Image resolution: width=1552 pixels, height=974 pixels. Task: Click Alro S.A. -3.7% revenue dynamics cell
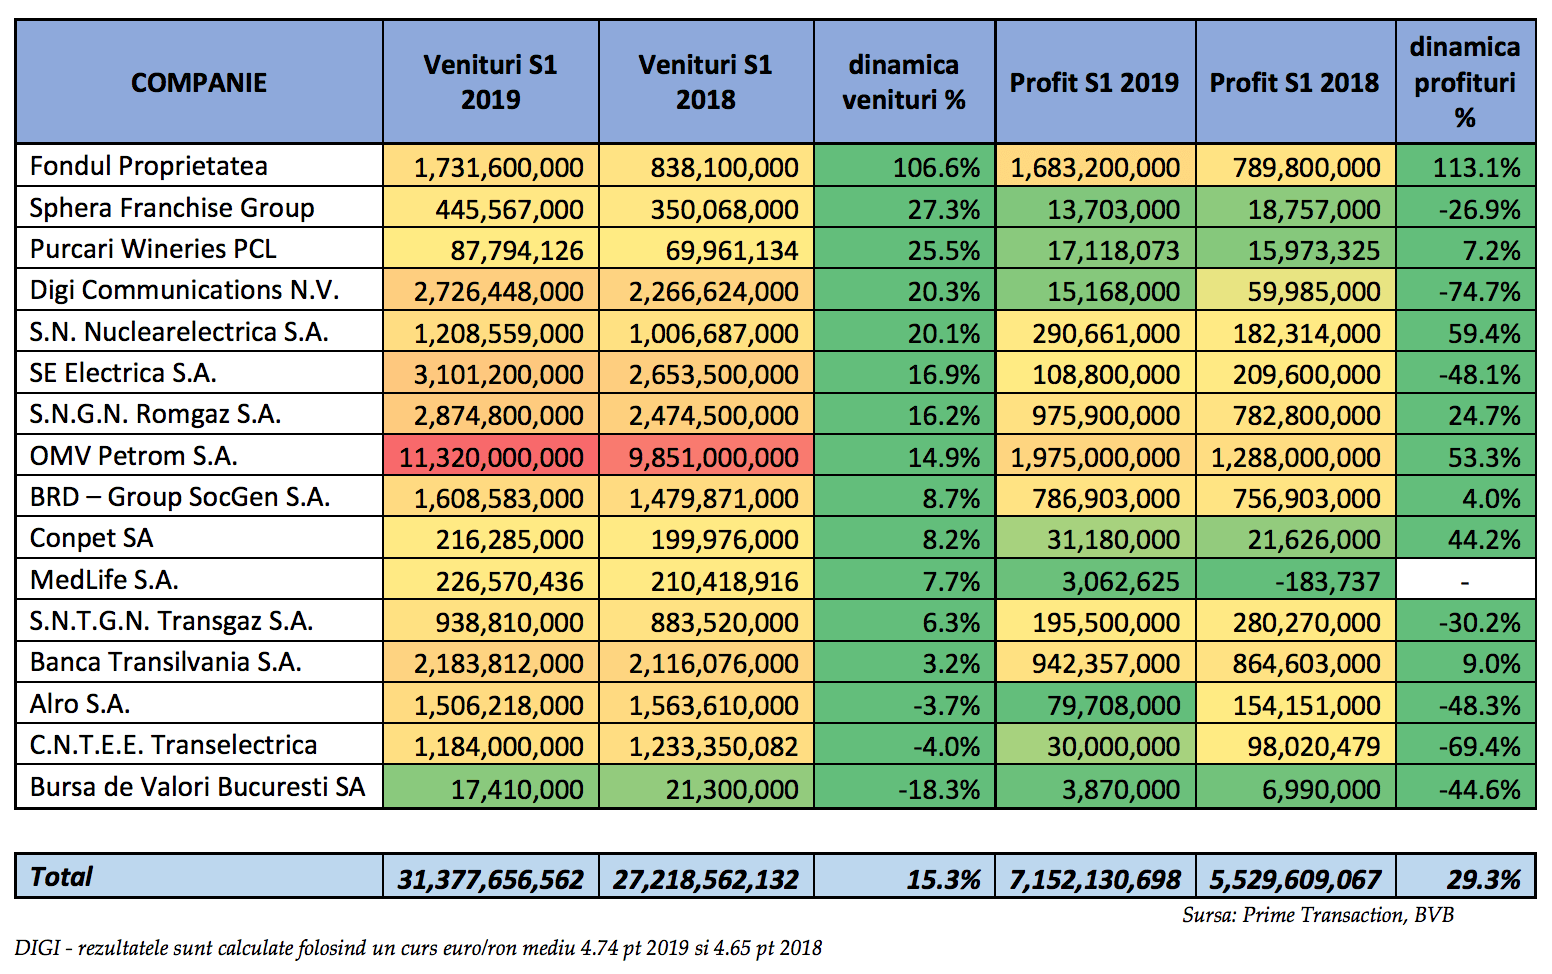[904, 704]
